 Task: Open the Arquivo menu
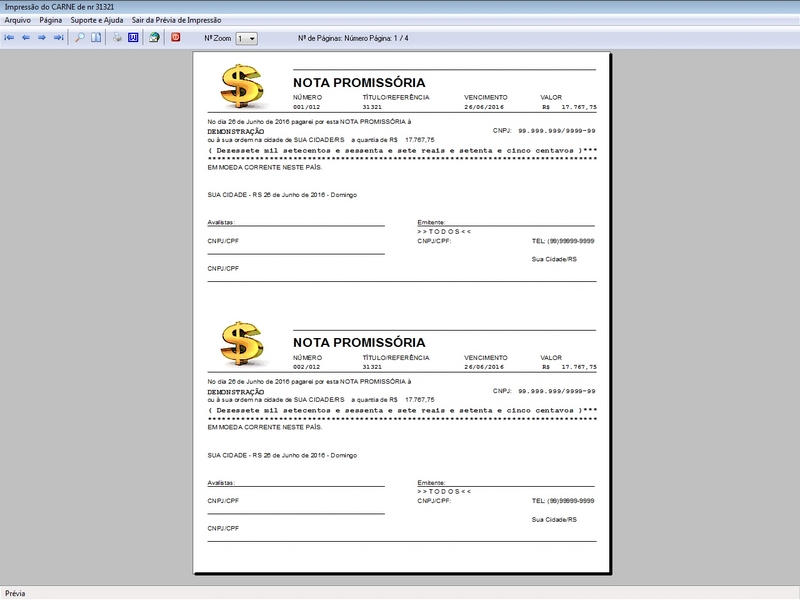17,20
